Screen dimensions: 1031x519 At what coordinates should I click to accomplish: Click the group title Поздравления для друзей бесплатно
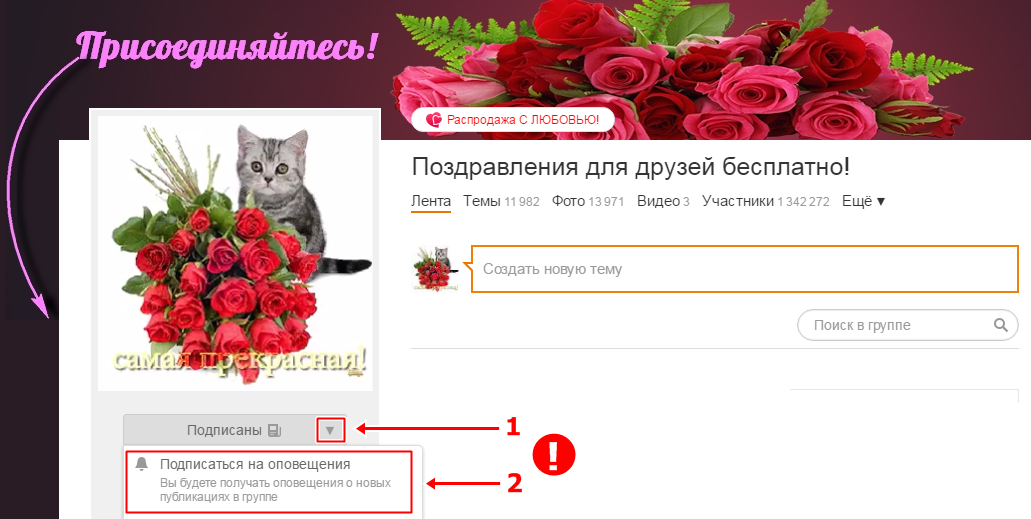[631, 167]
